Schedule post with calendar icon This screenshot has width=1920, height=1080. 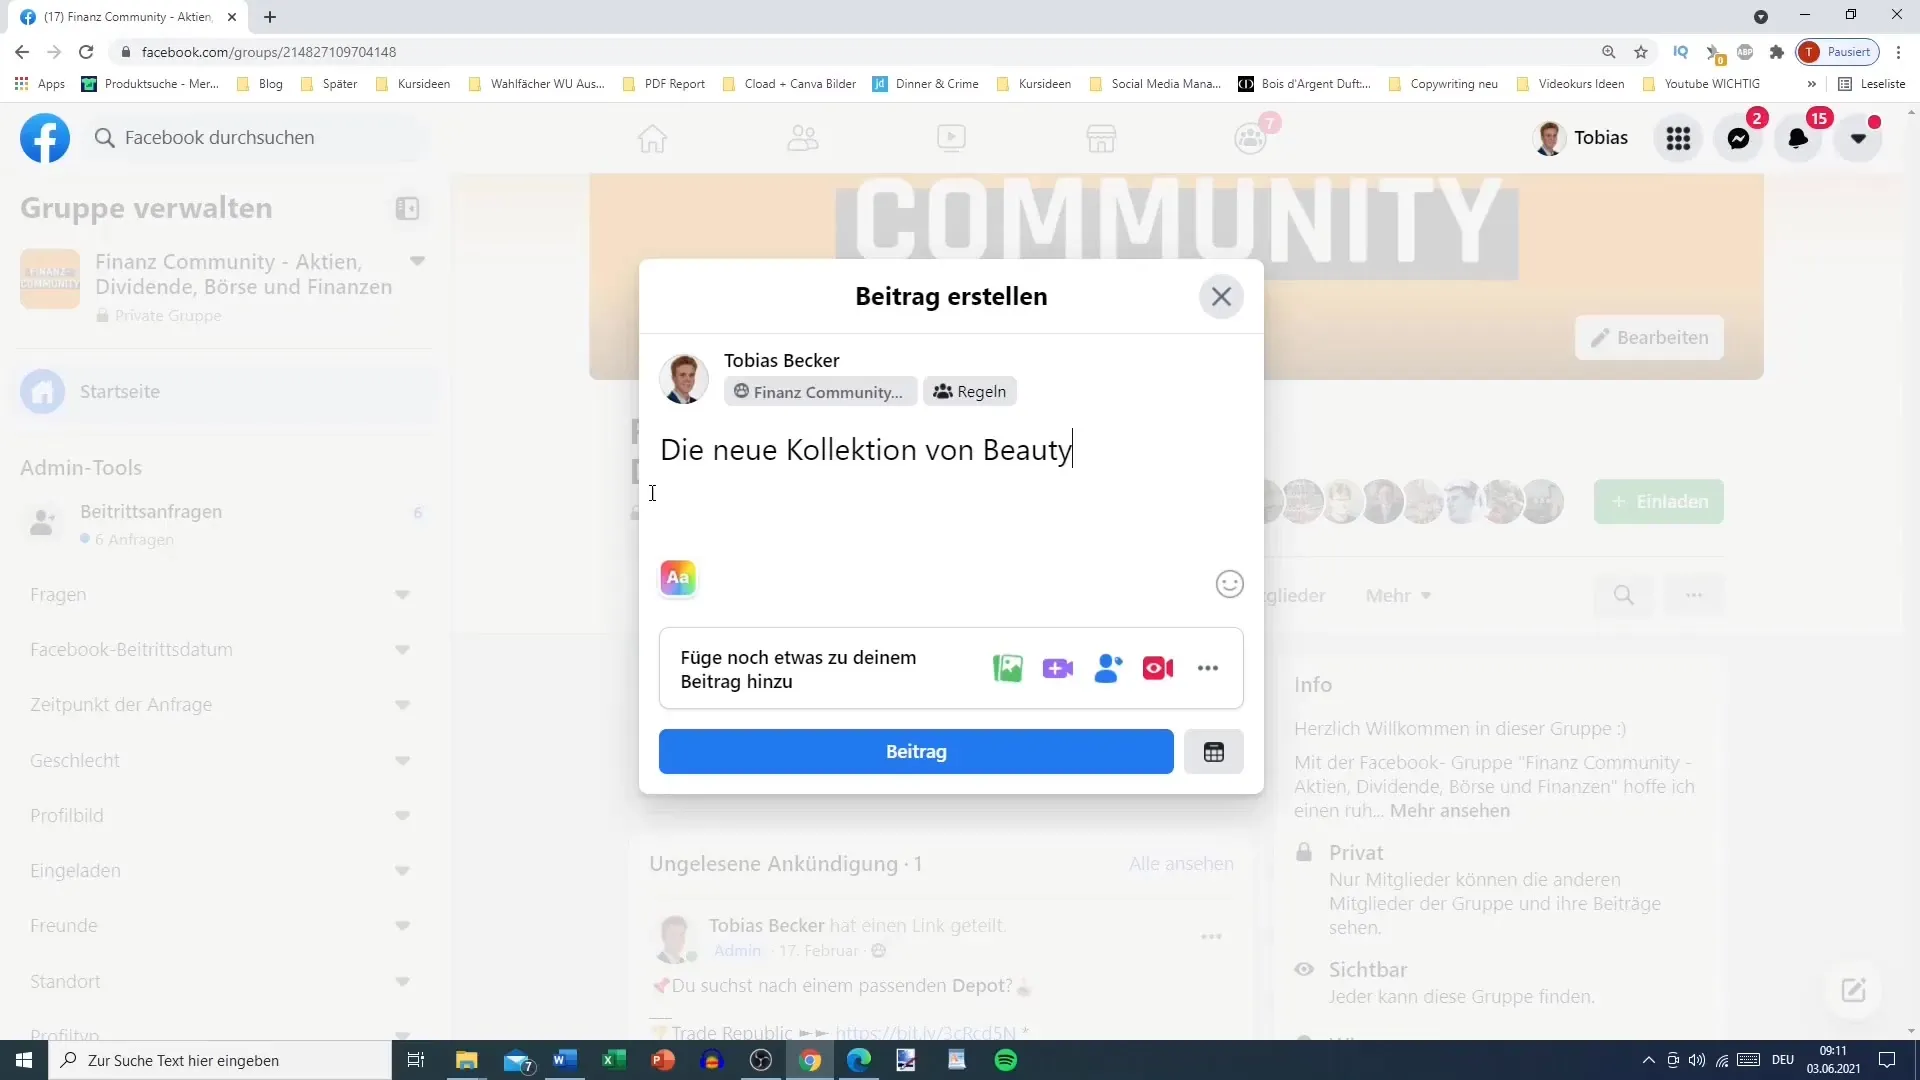coord(1214,752)
